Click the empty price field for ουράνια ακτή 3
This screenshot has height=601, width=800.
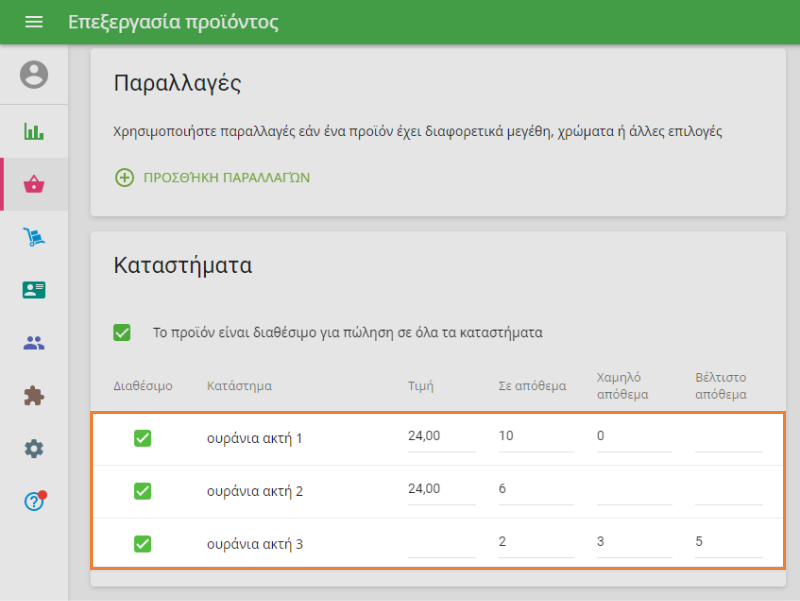point(441,543)
